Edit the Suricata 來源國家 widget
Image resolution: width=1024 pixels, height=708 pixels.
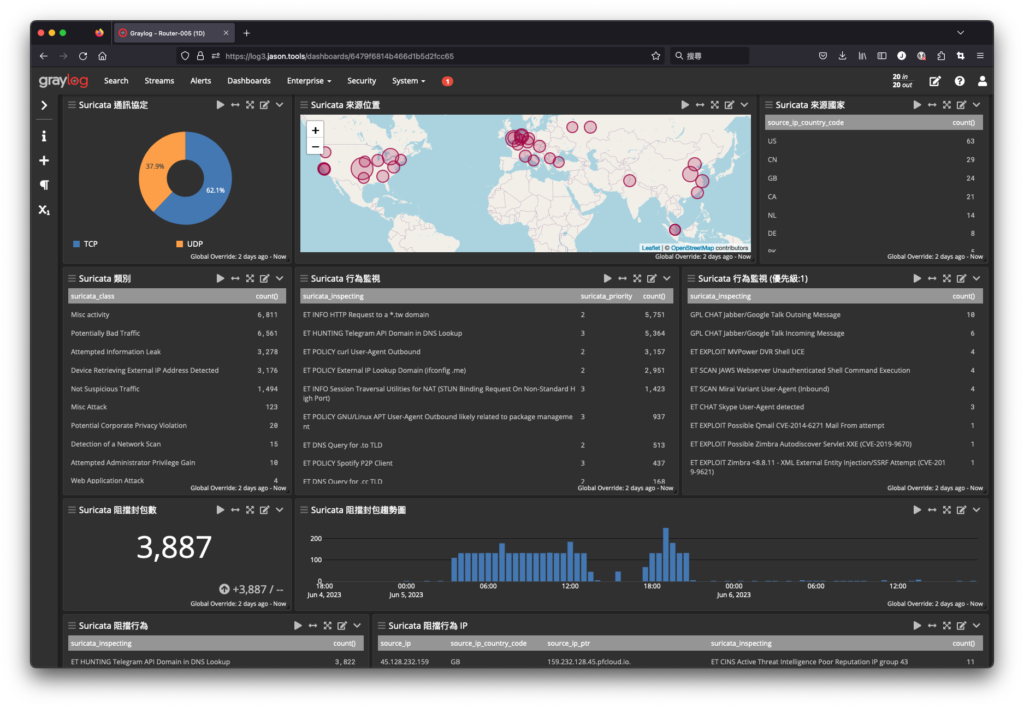961,105
